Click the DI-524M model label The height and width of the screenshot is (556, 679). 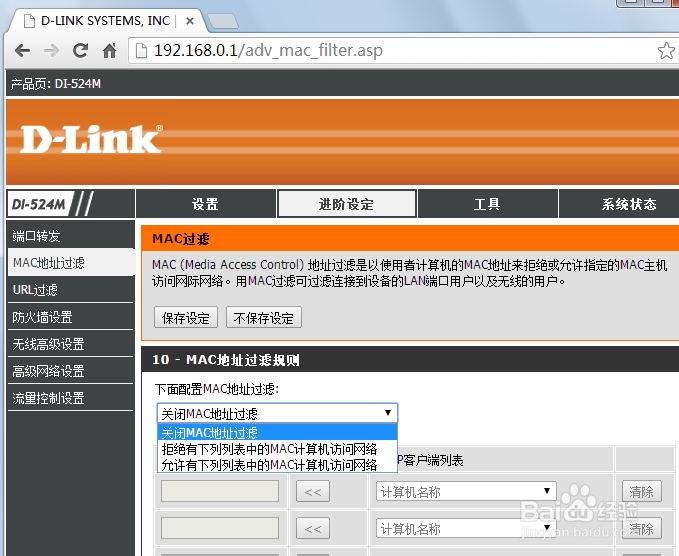[x=39, y=204]
